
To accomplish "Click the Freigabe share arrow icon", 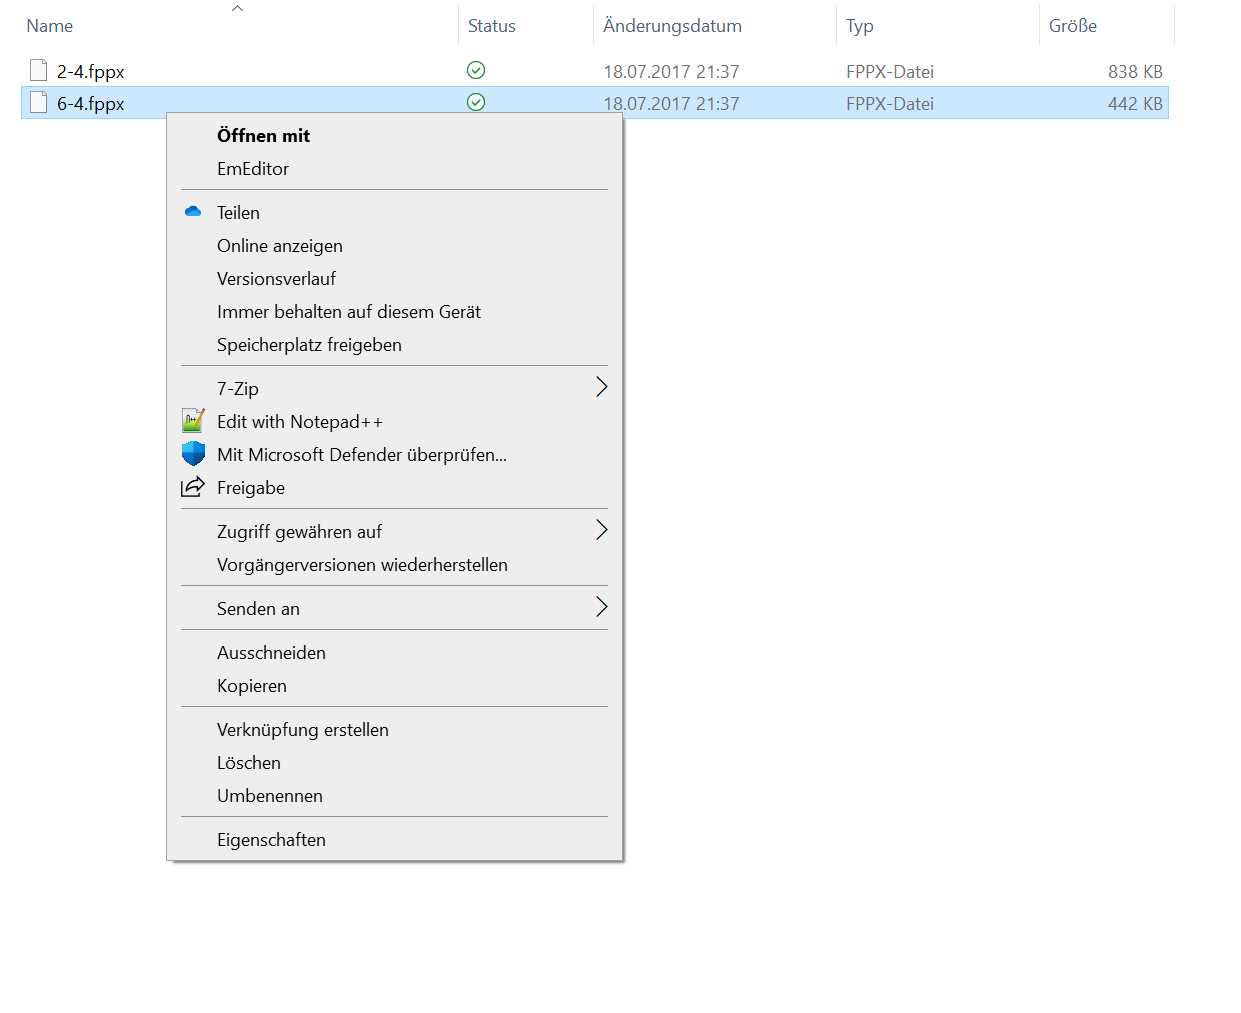I will pyautogui.click(x=193, y=487).
